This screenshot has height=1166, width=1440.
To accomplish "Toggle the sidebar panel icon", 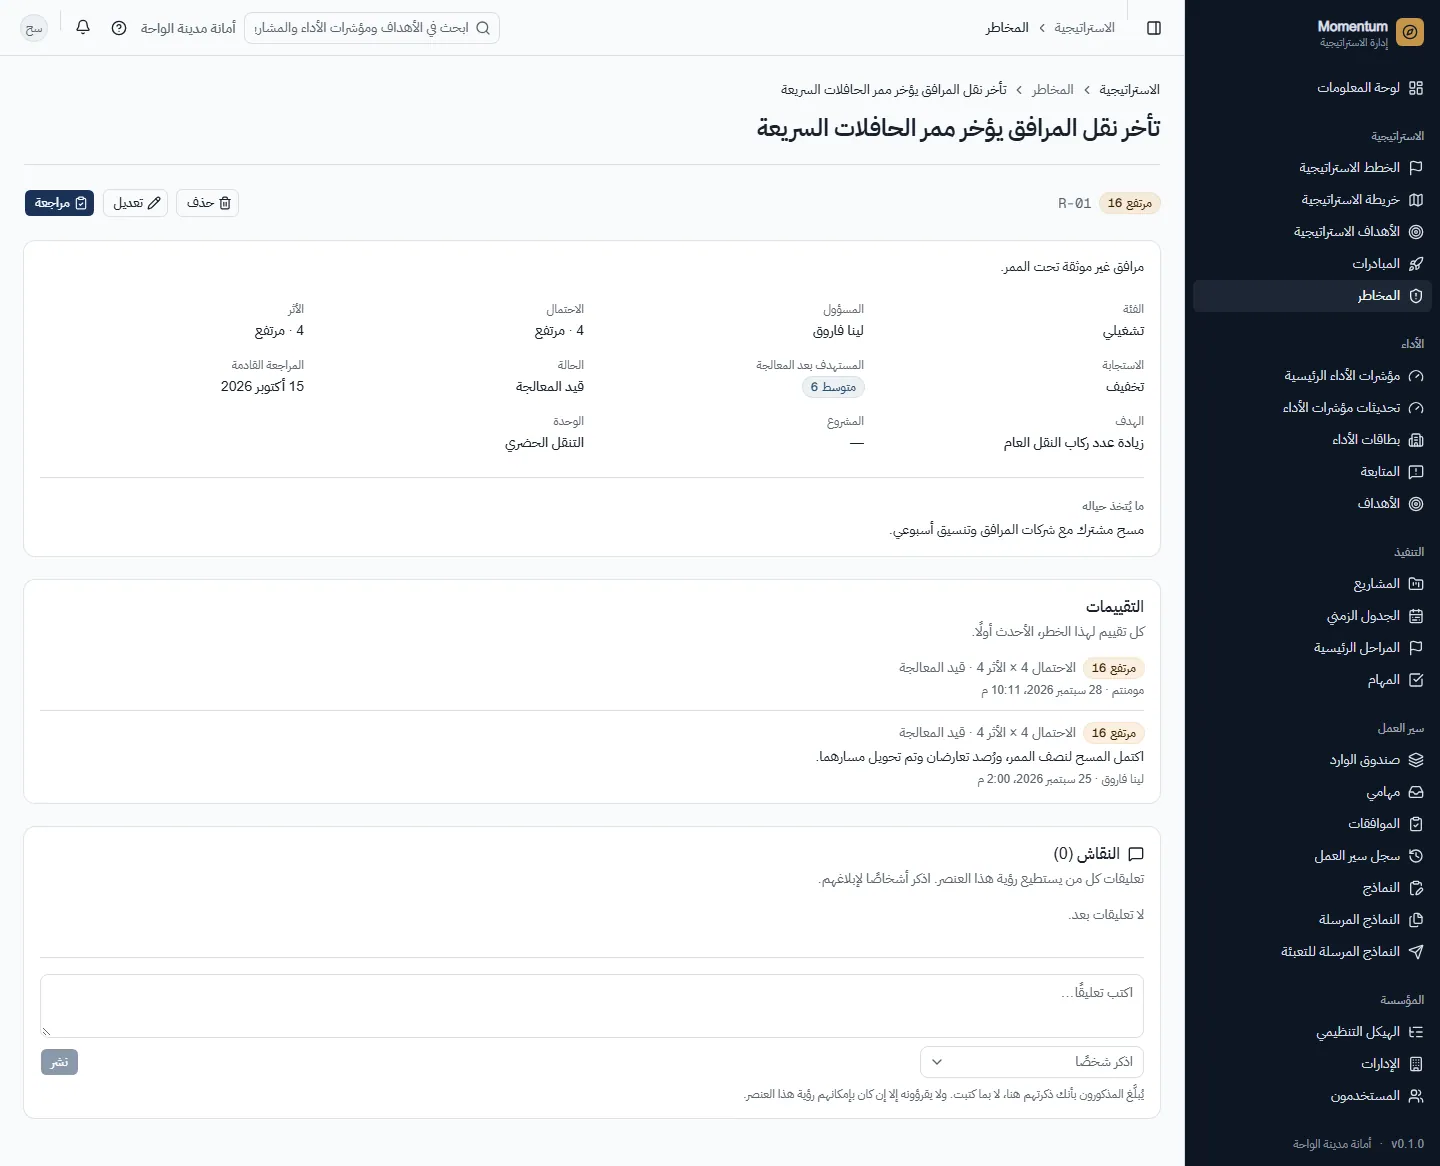I will (1154, 28).
